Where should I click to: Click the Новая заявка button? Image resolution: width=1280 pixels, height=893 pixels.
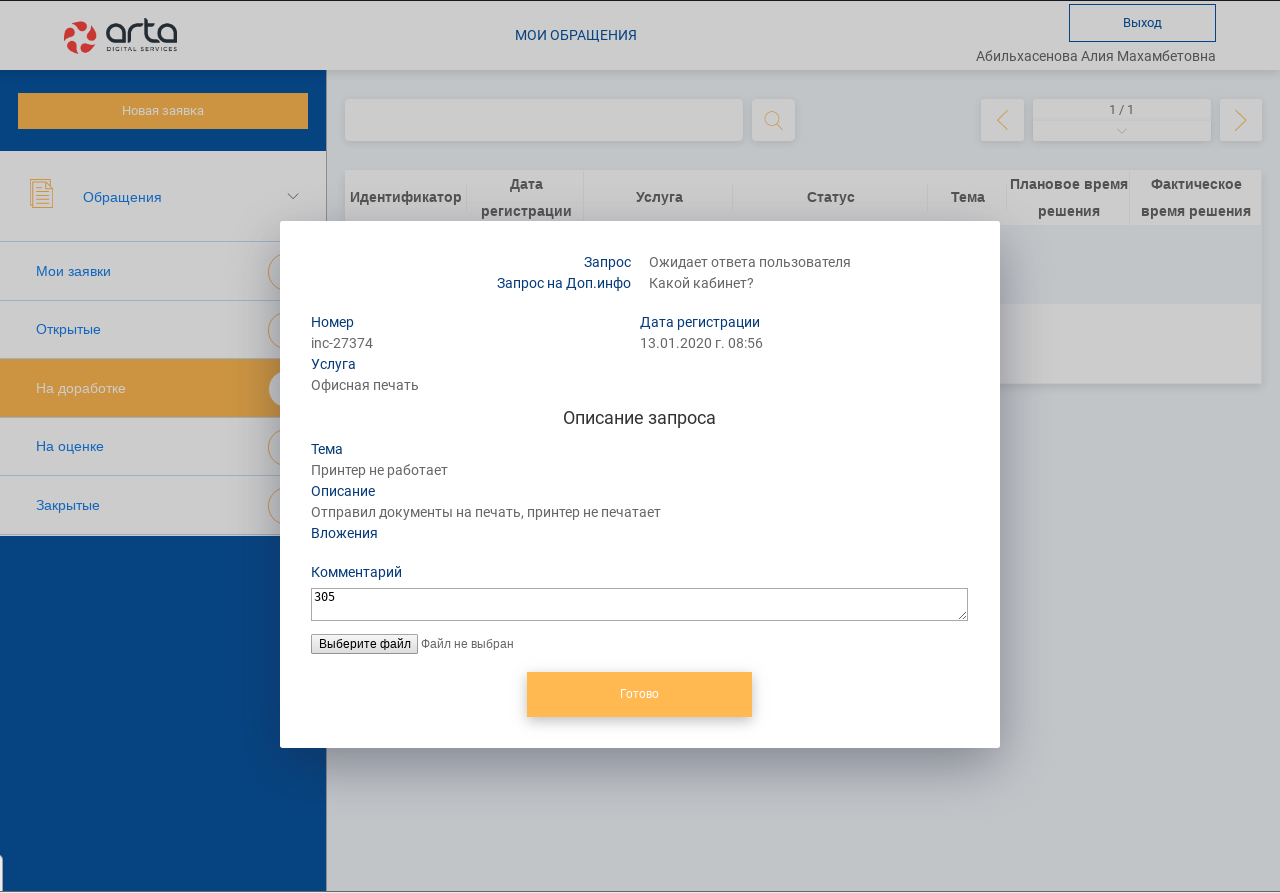pyautogui.click(x=163, y=111)
